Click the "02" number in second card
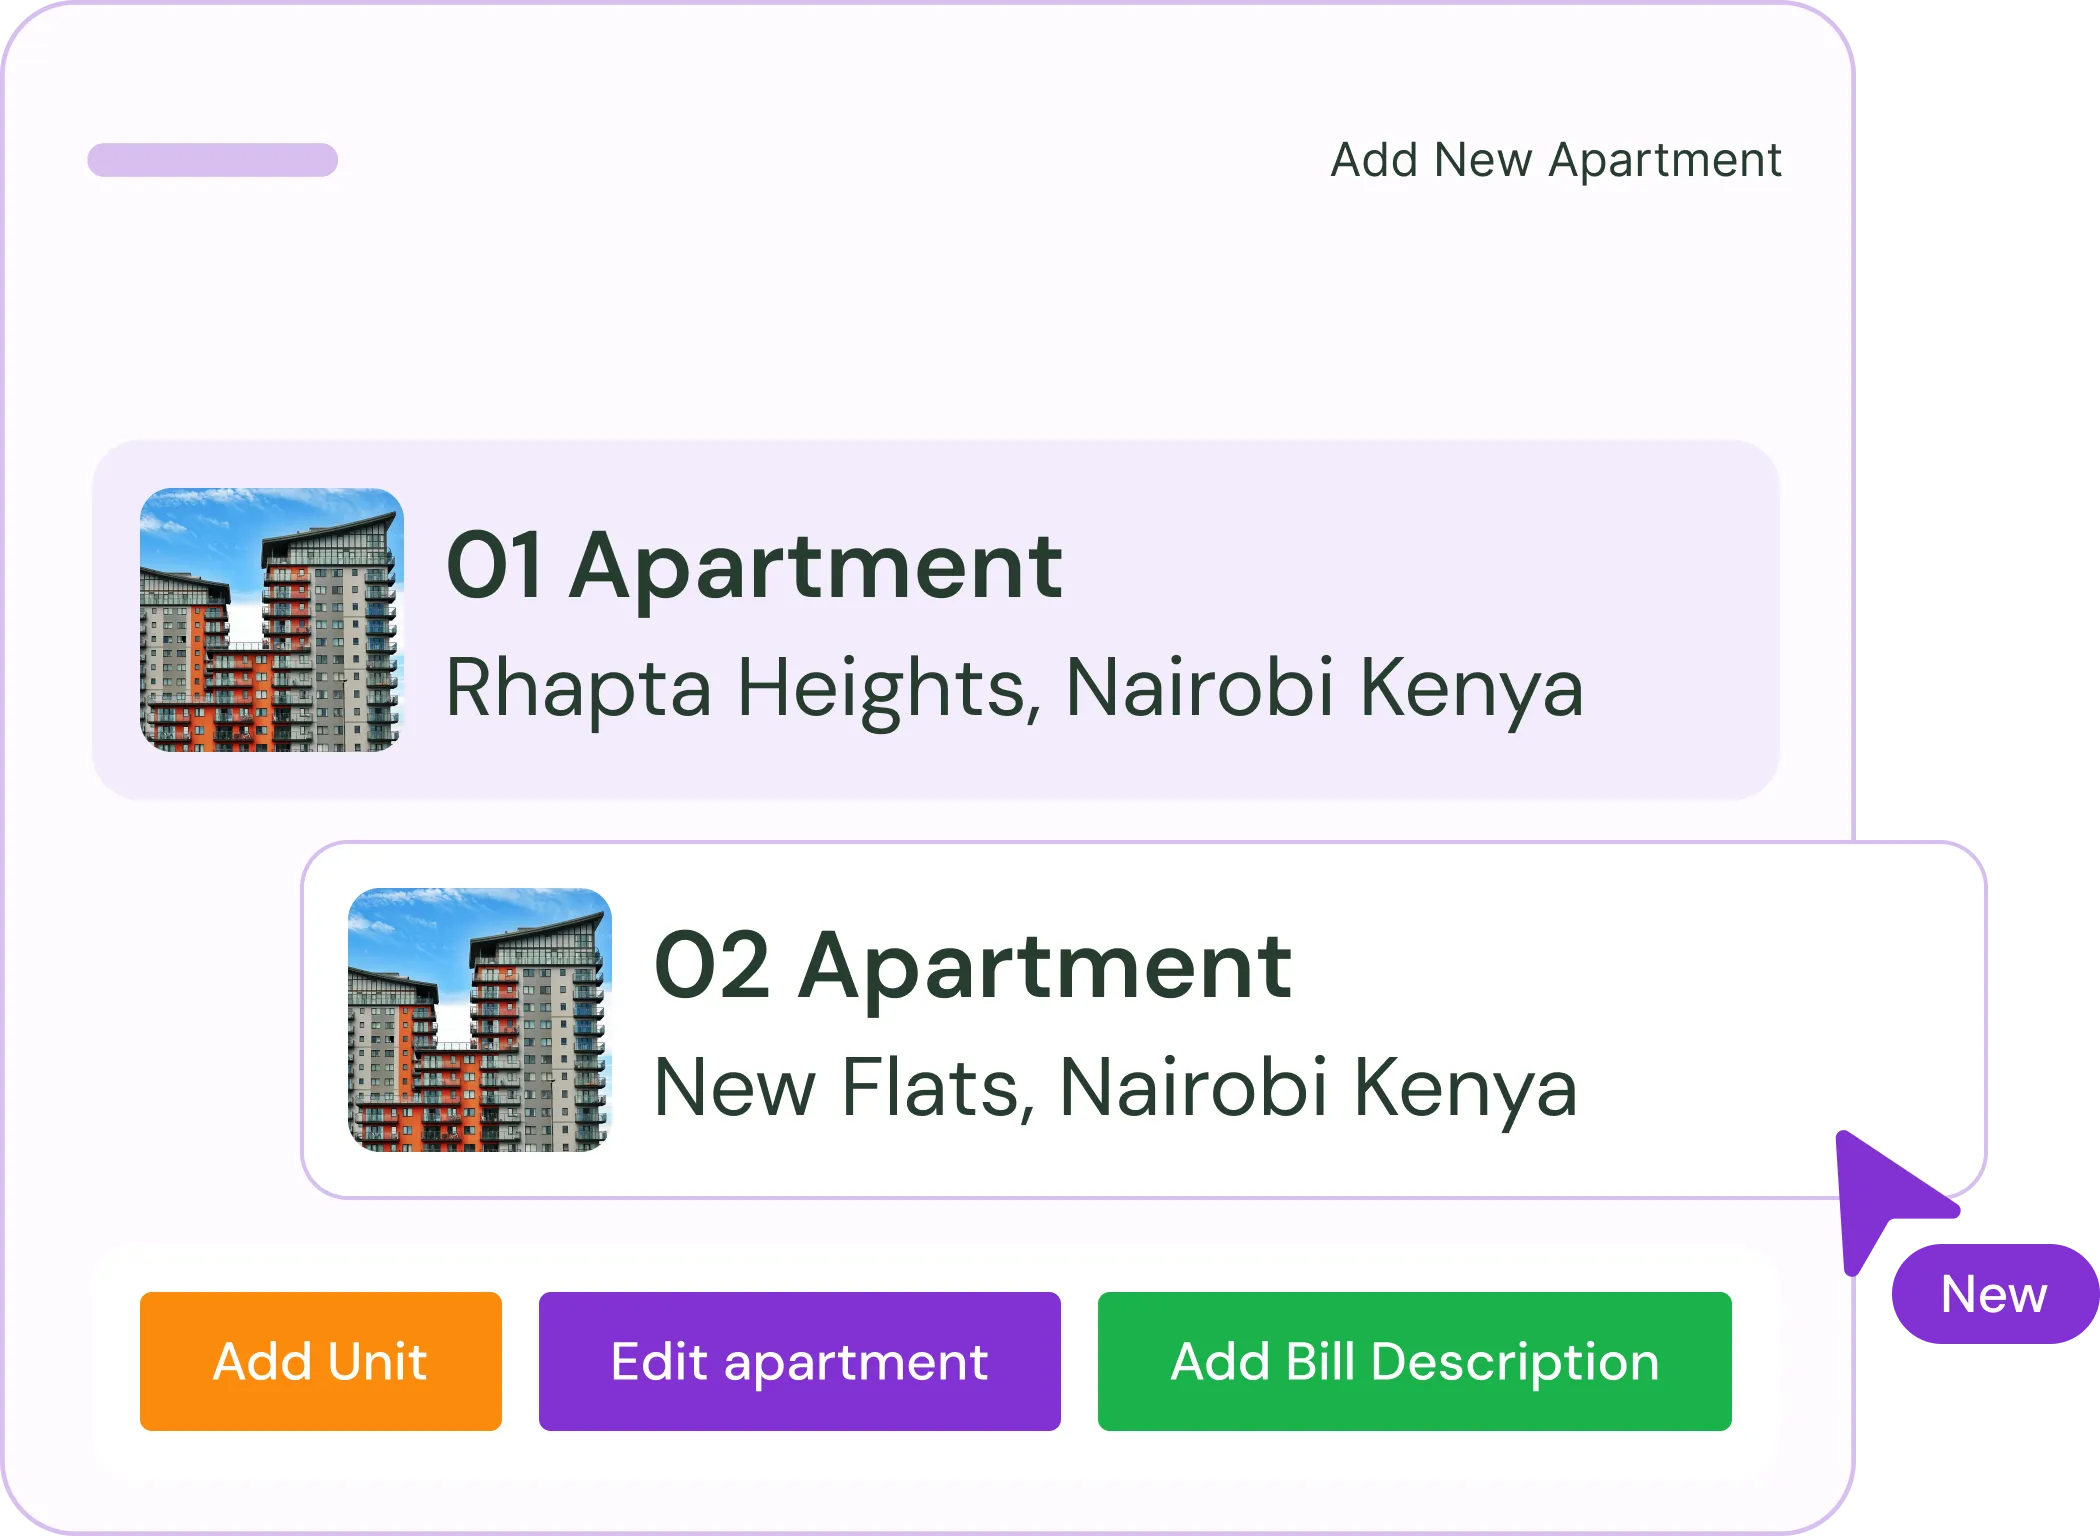The image size is (2100, 1536). pyautogui.click(x=712, y=966)
